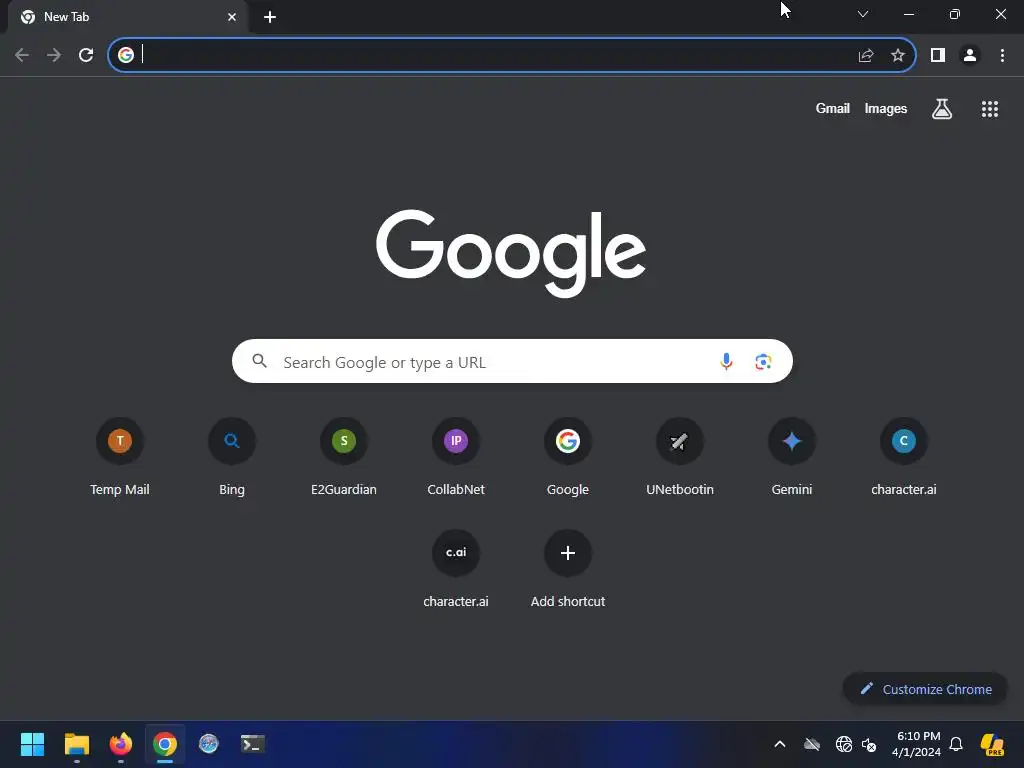Start a voice search with the microphone

[x=726, y=361]
